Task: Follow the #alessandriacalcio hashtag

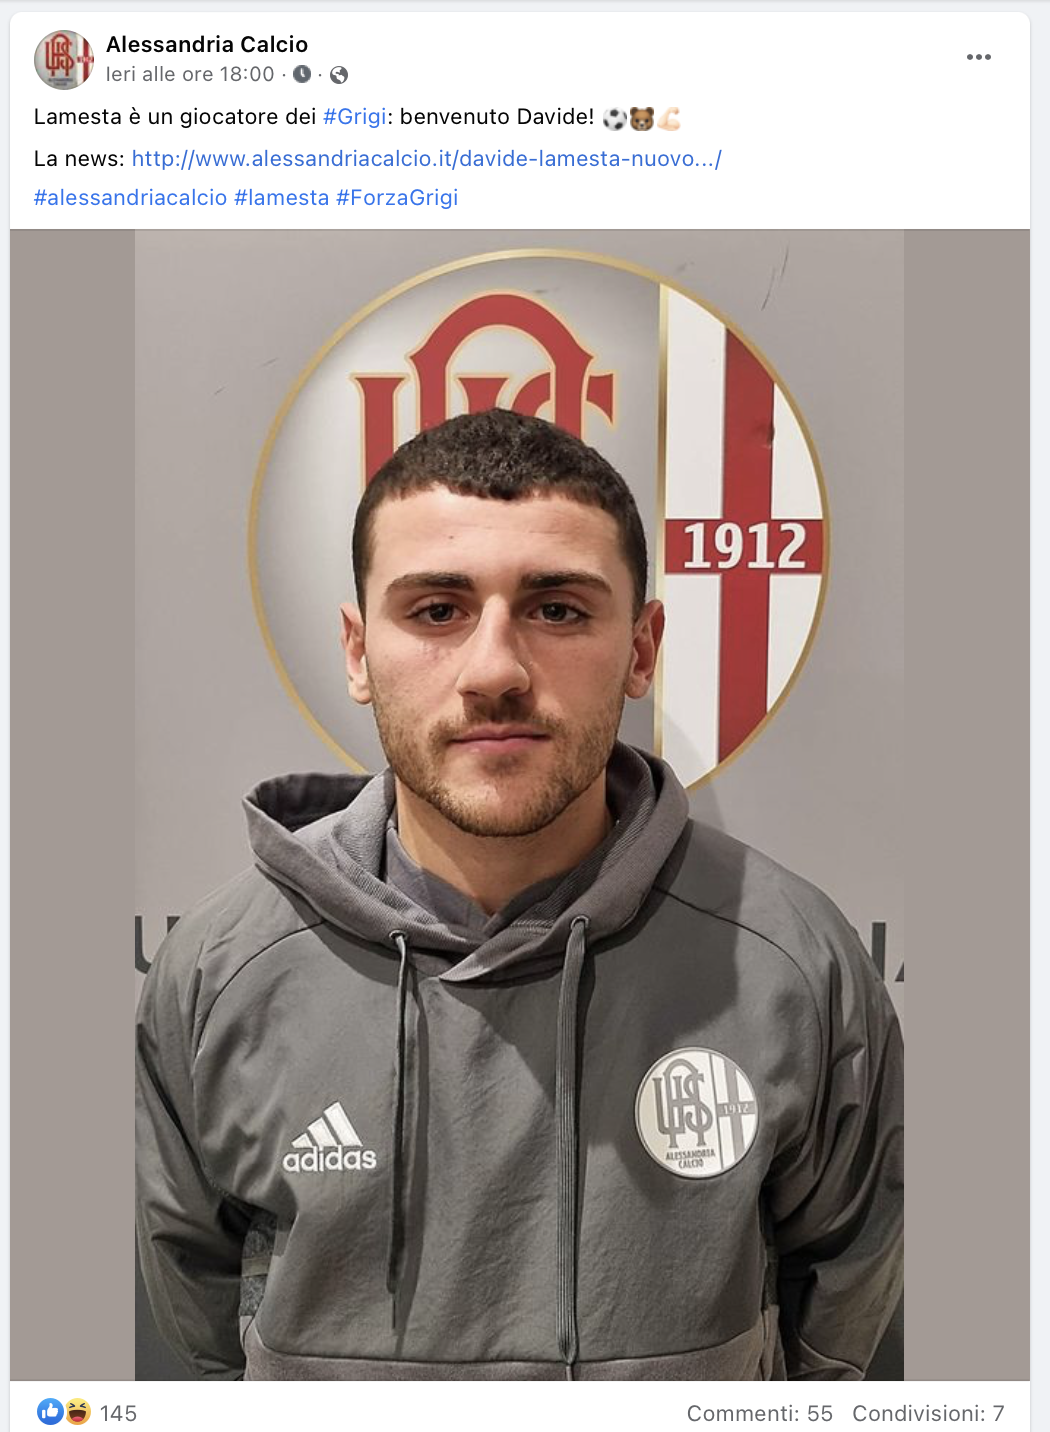Action: pos(131,198)
